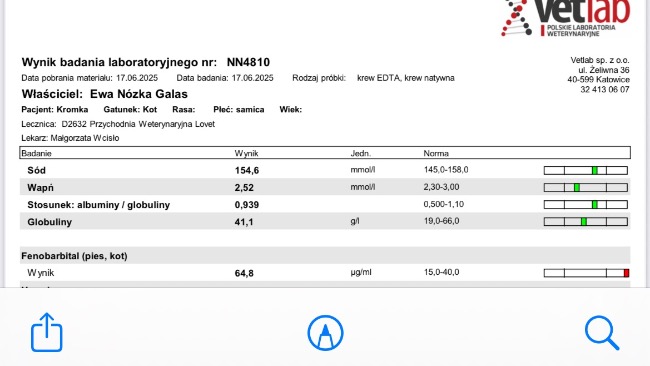Tap the Globuliny range indicator bar
The image size is (650, 366).
pyautogui.click(x=586, y=222)
